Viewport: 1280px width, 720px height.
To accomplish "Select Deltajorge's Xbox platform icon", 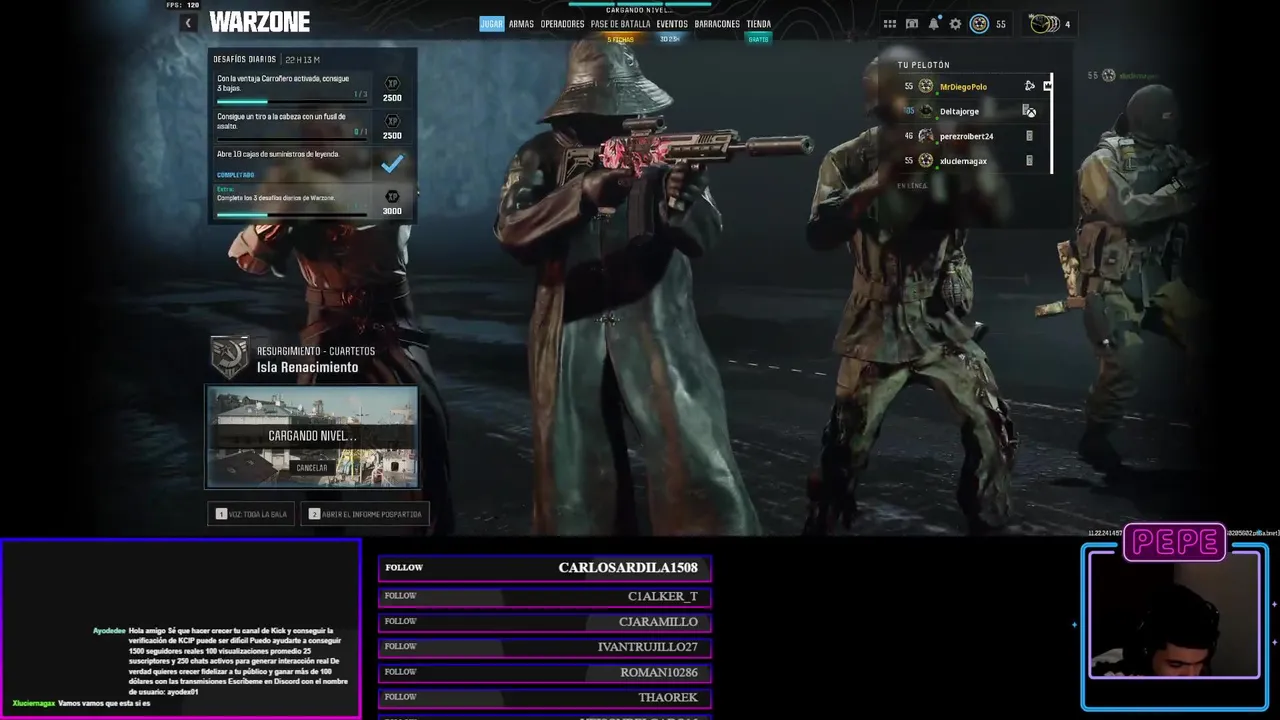I will 1029,111.
